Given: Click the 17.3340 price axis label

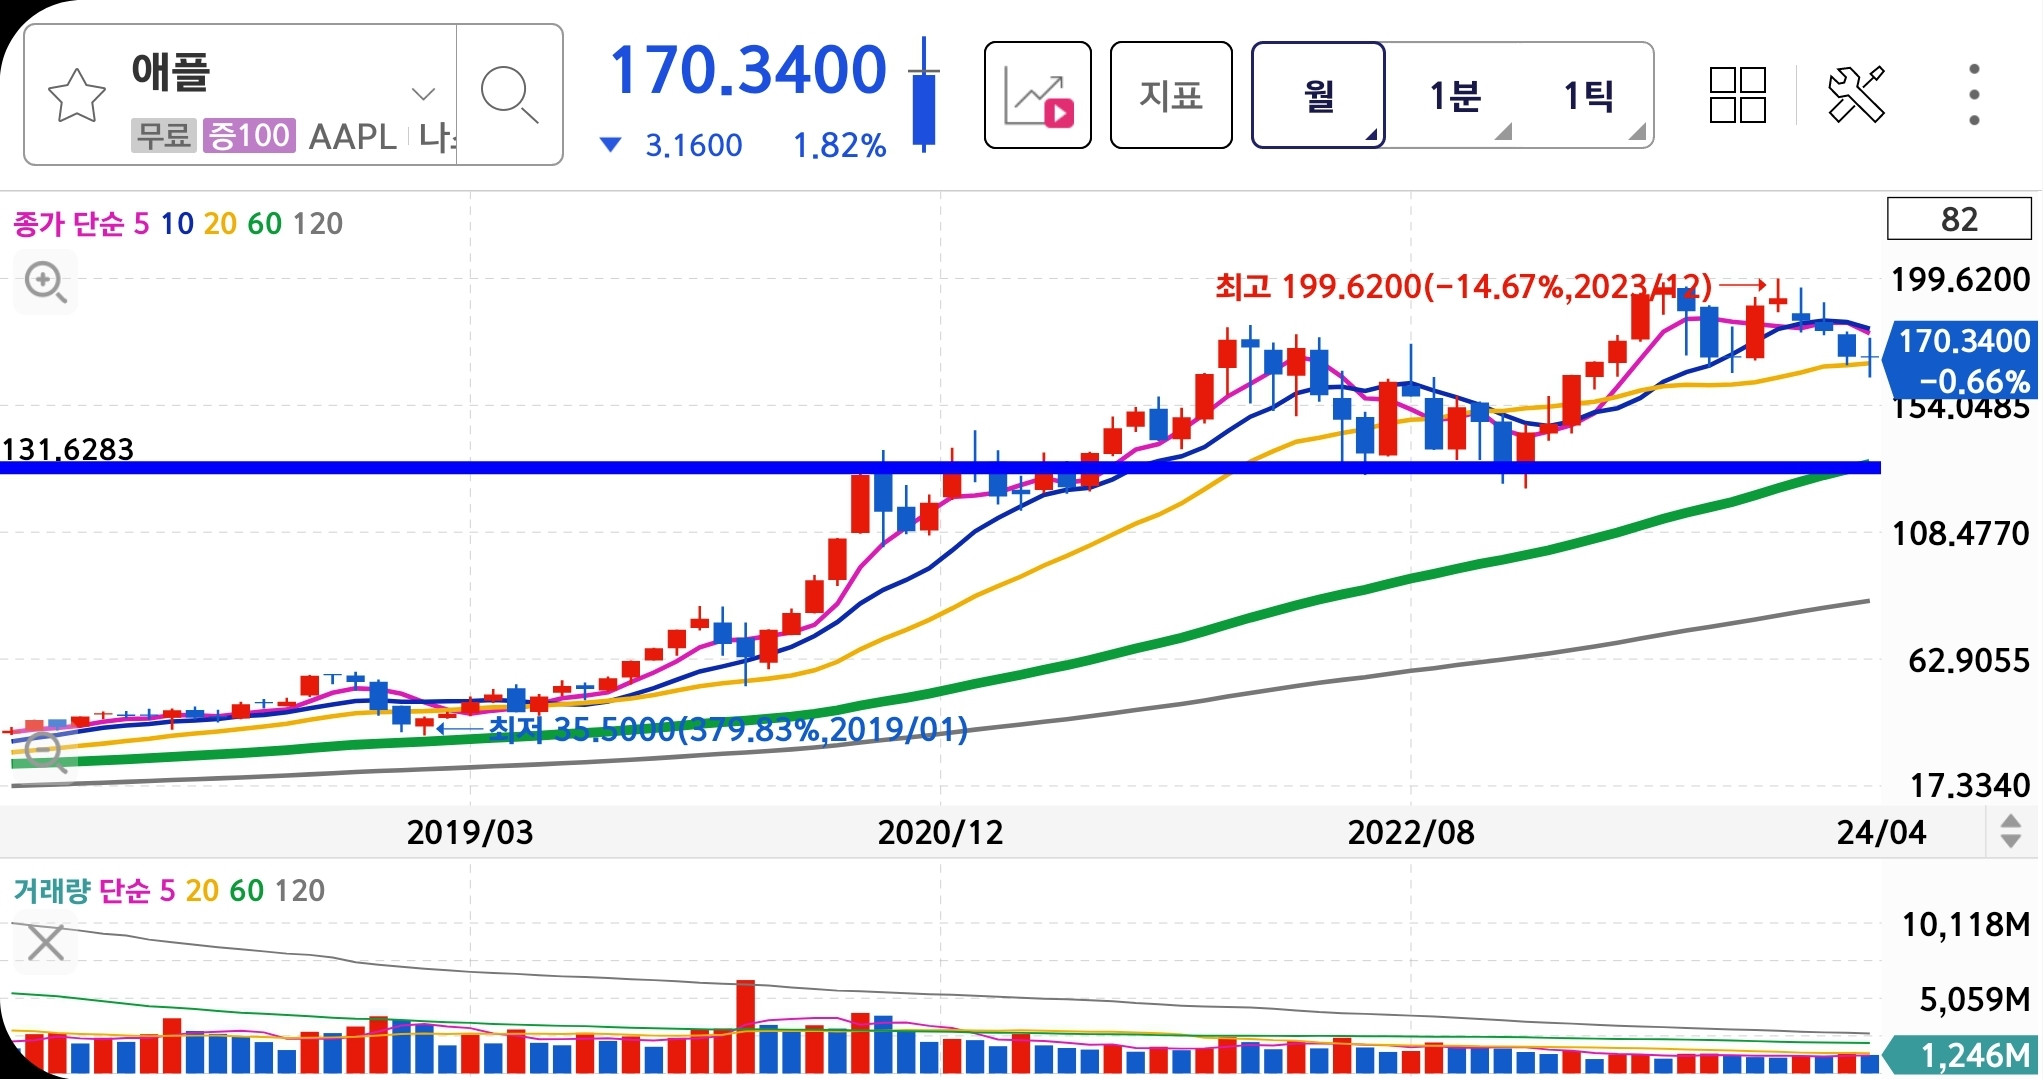Looking at the screenshot, I should (1970, 785).
